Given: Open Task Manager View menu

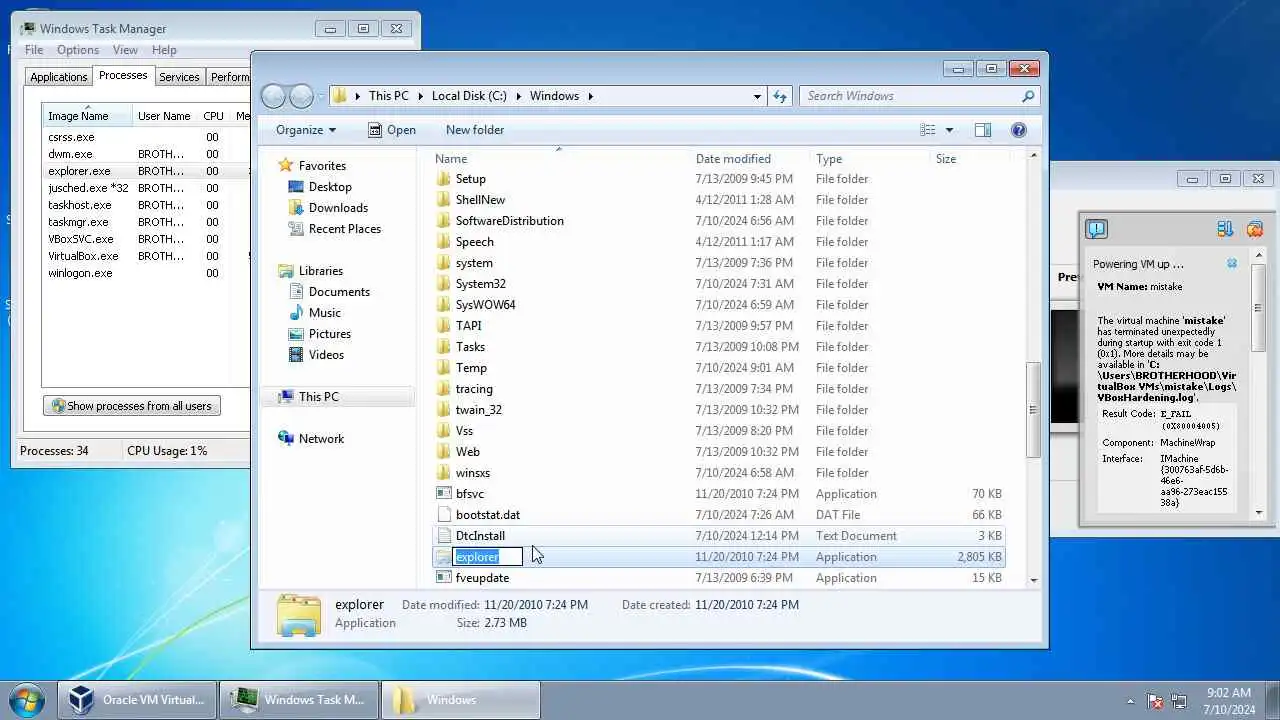Looking at the screenshot, I should (x=125, y=50).
